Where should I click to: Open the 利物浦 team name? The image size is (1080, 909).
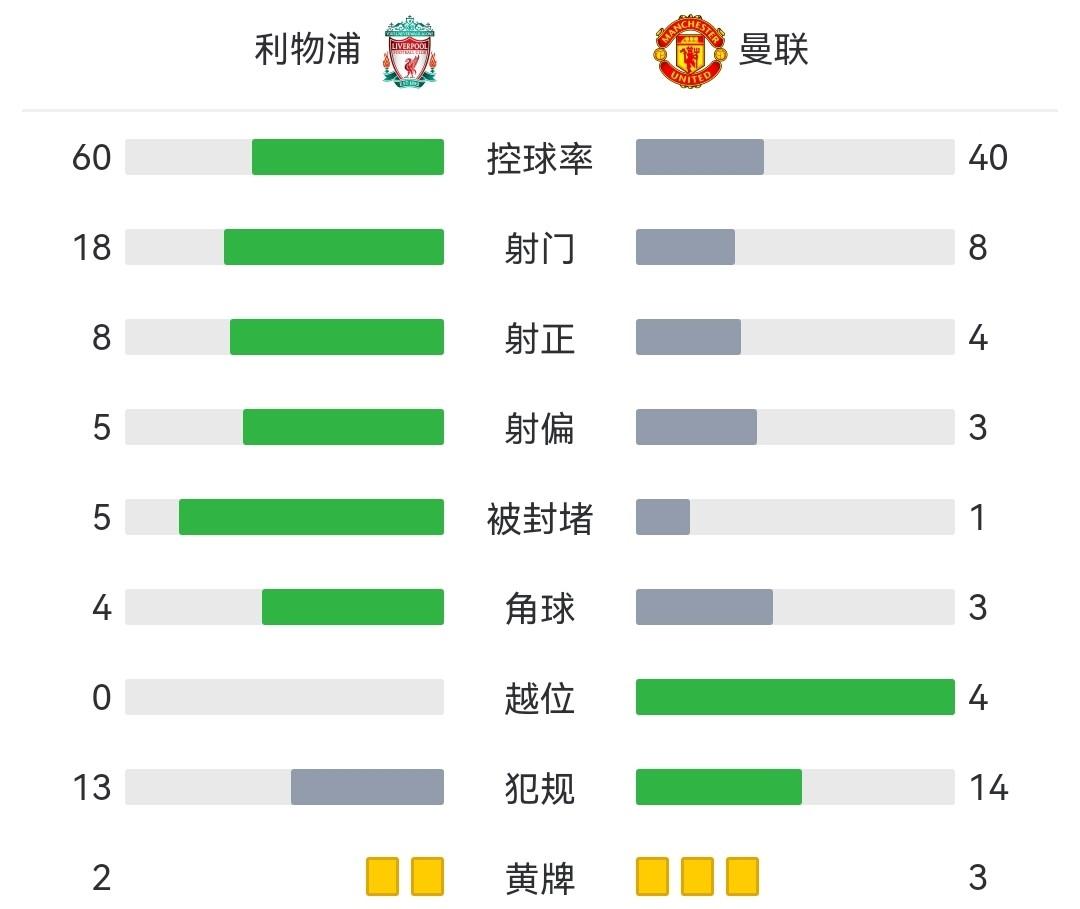pyautogui.click(x=307, y=49)
